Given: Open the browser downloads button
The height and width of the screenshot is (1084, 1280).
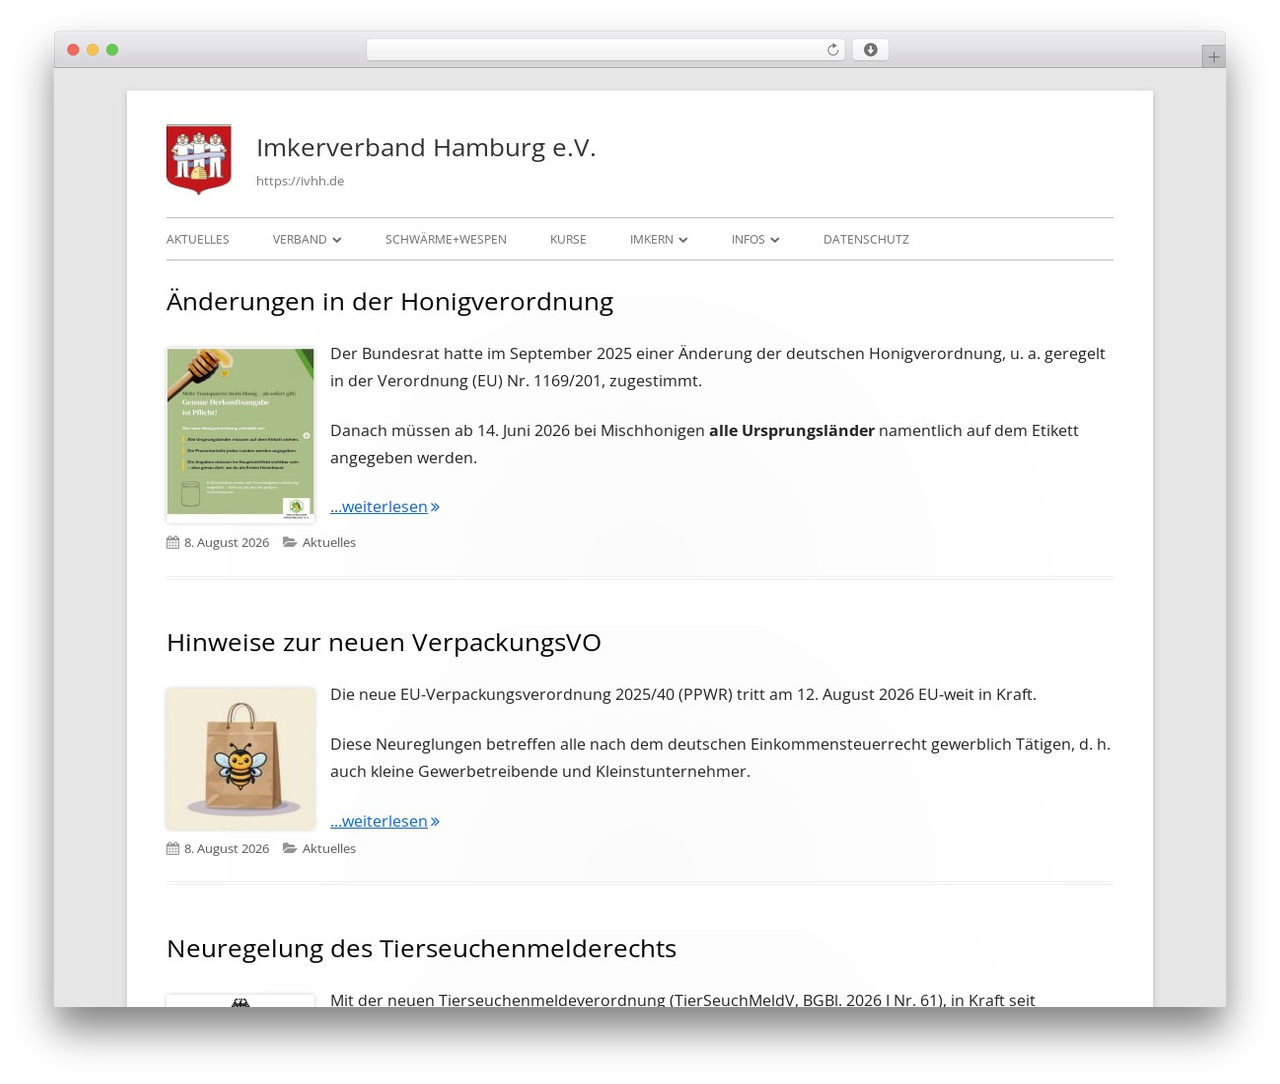Looking at the screenshot, I should 870,50.
